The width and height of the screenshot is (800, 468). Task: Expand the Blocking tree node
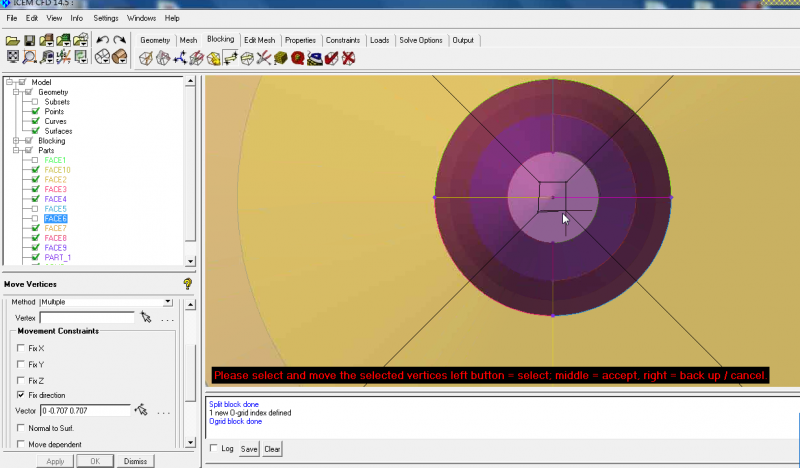16,141
